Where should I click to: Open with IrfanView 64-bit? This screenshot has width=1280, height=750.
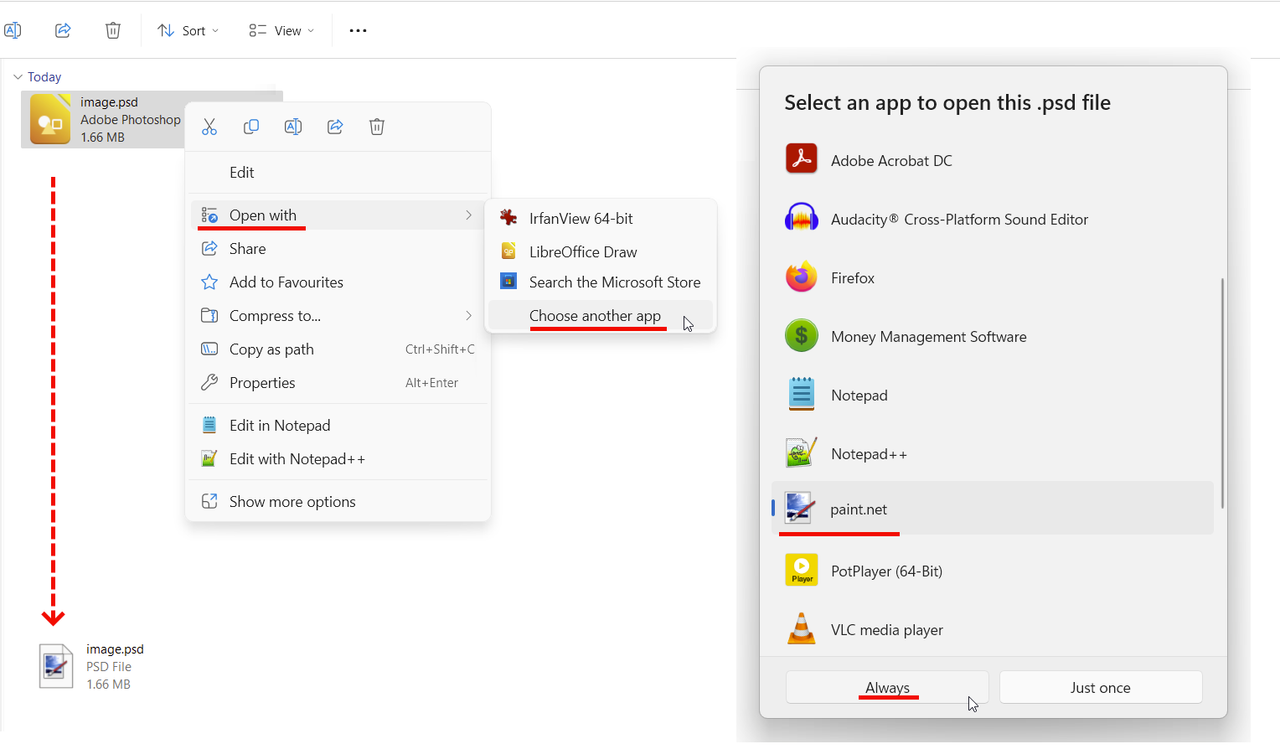600,218
